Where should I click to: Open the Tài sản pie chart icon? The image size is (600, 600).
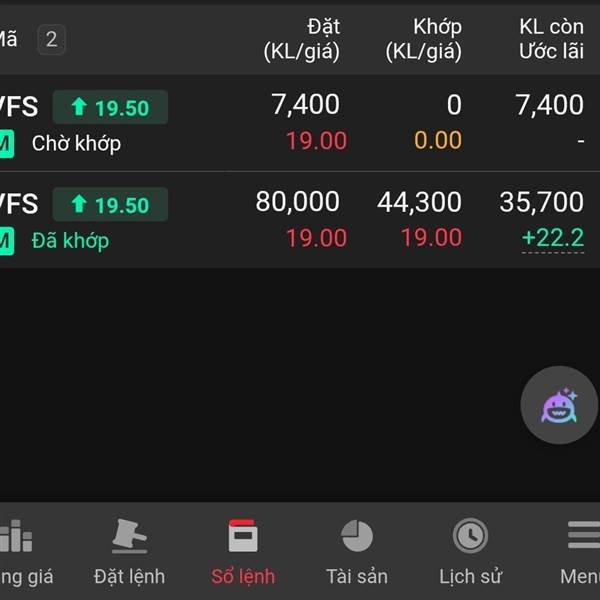pos(357,535)
